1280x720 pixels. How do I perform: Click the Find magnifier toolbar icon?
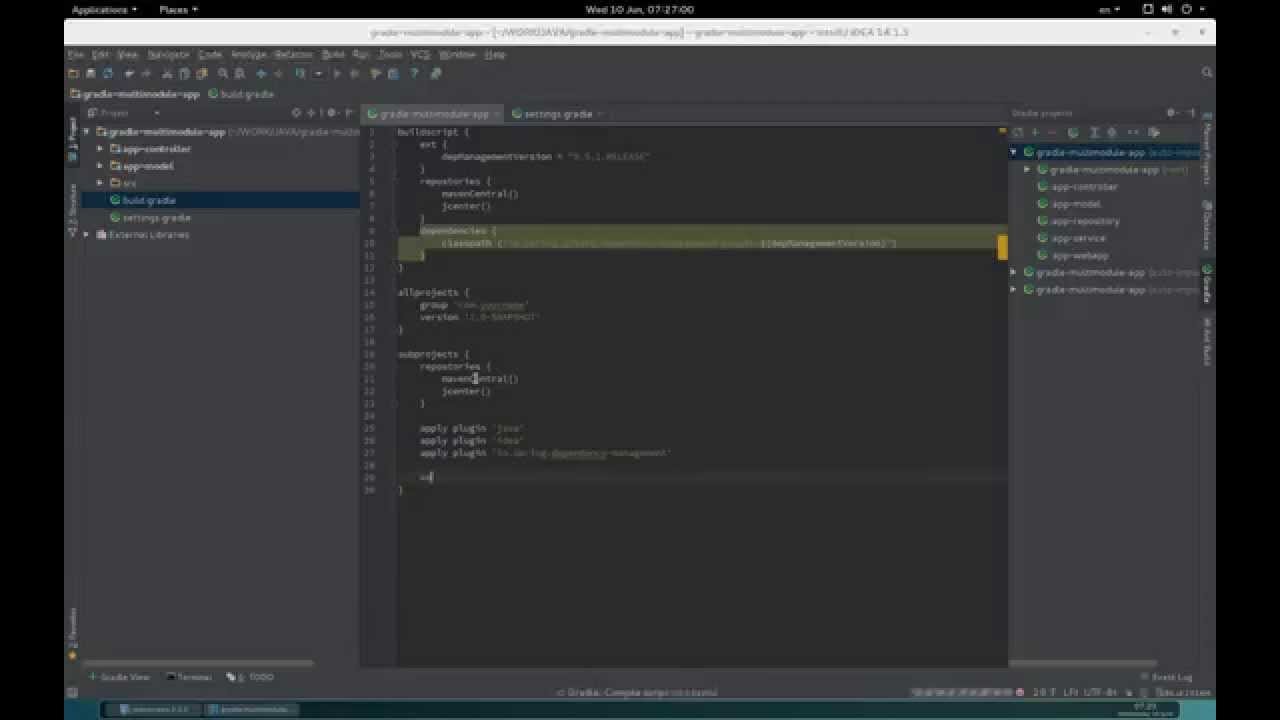[223, 73]
